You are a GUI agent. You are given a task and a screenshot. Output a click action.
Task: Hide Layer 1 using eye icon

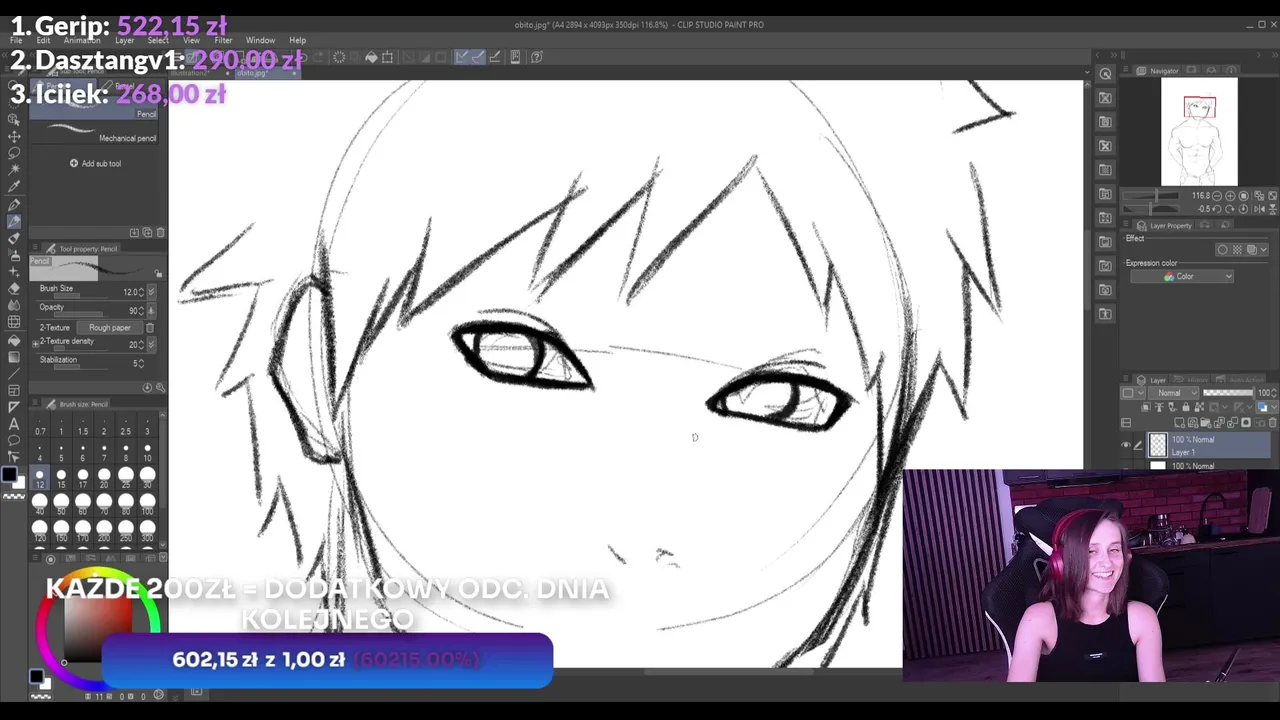pyautogui.click(x=1126, y=445)
